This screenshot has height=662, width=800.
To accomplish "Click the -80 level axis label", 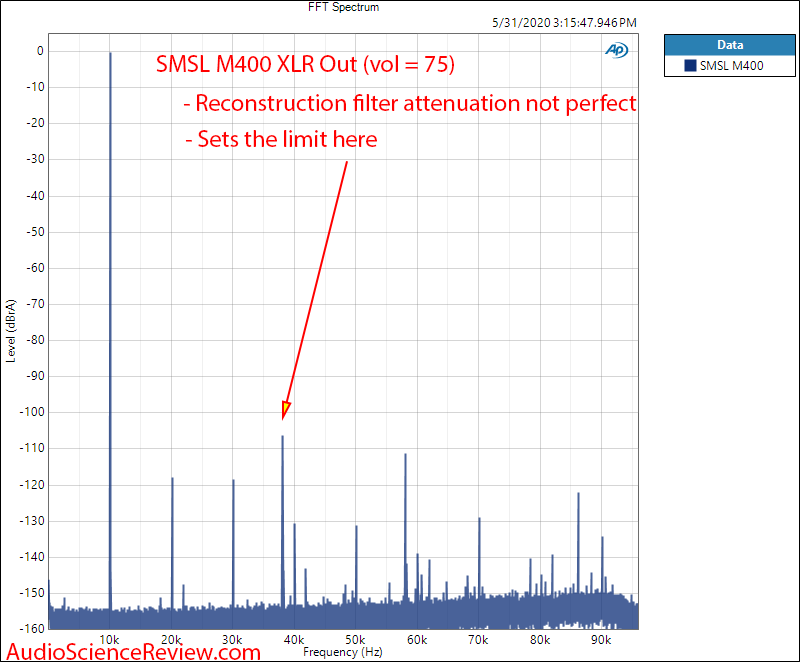I will [x=35, y=340].
